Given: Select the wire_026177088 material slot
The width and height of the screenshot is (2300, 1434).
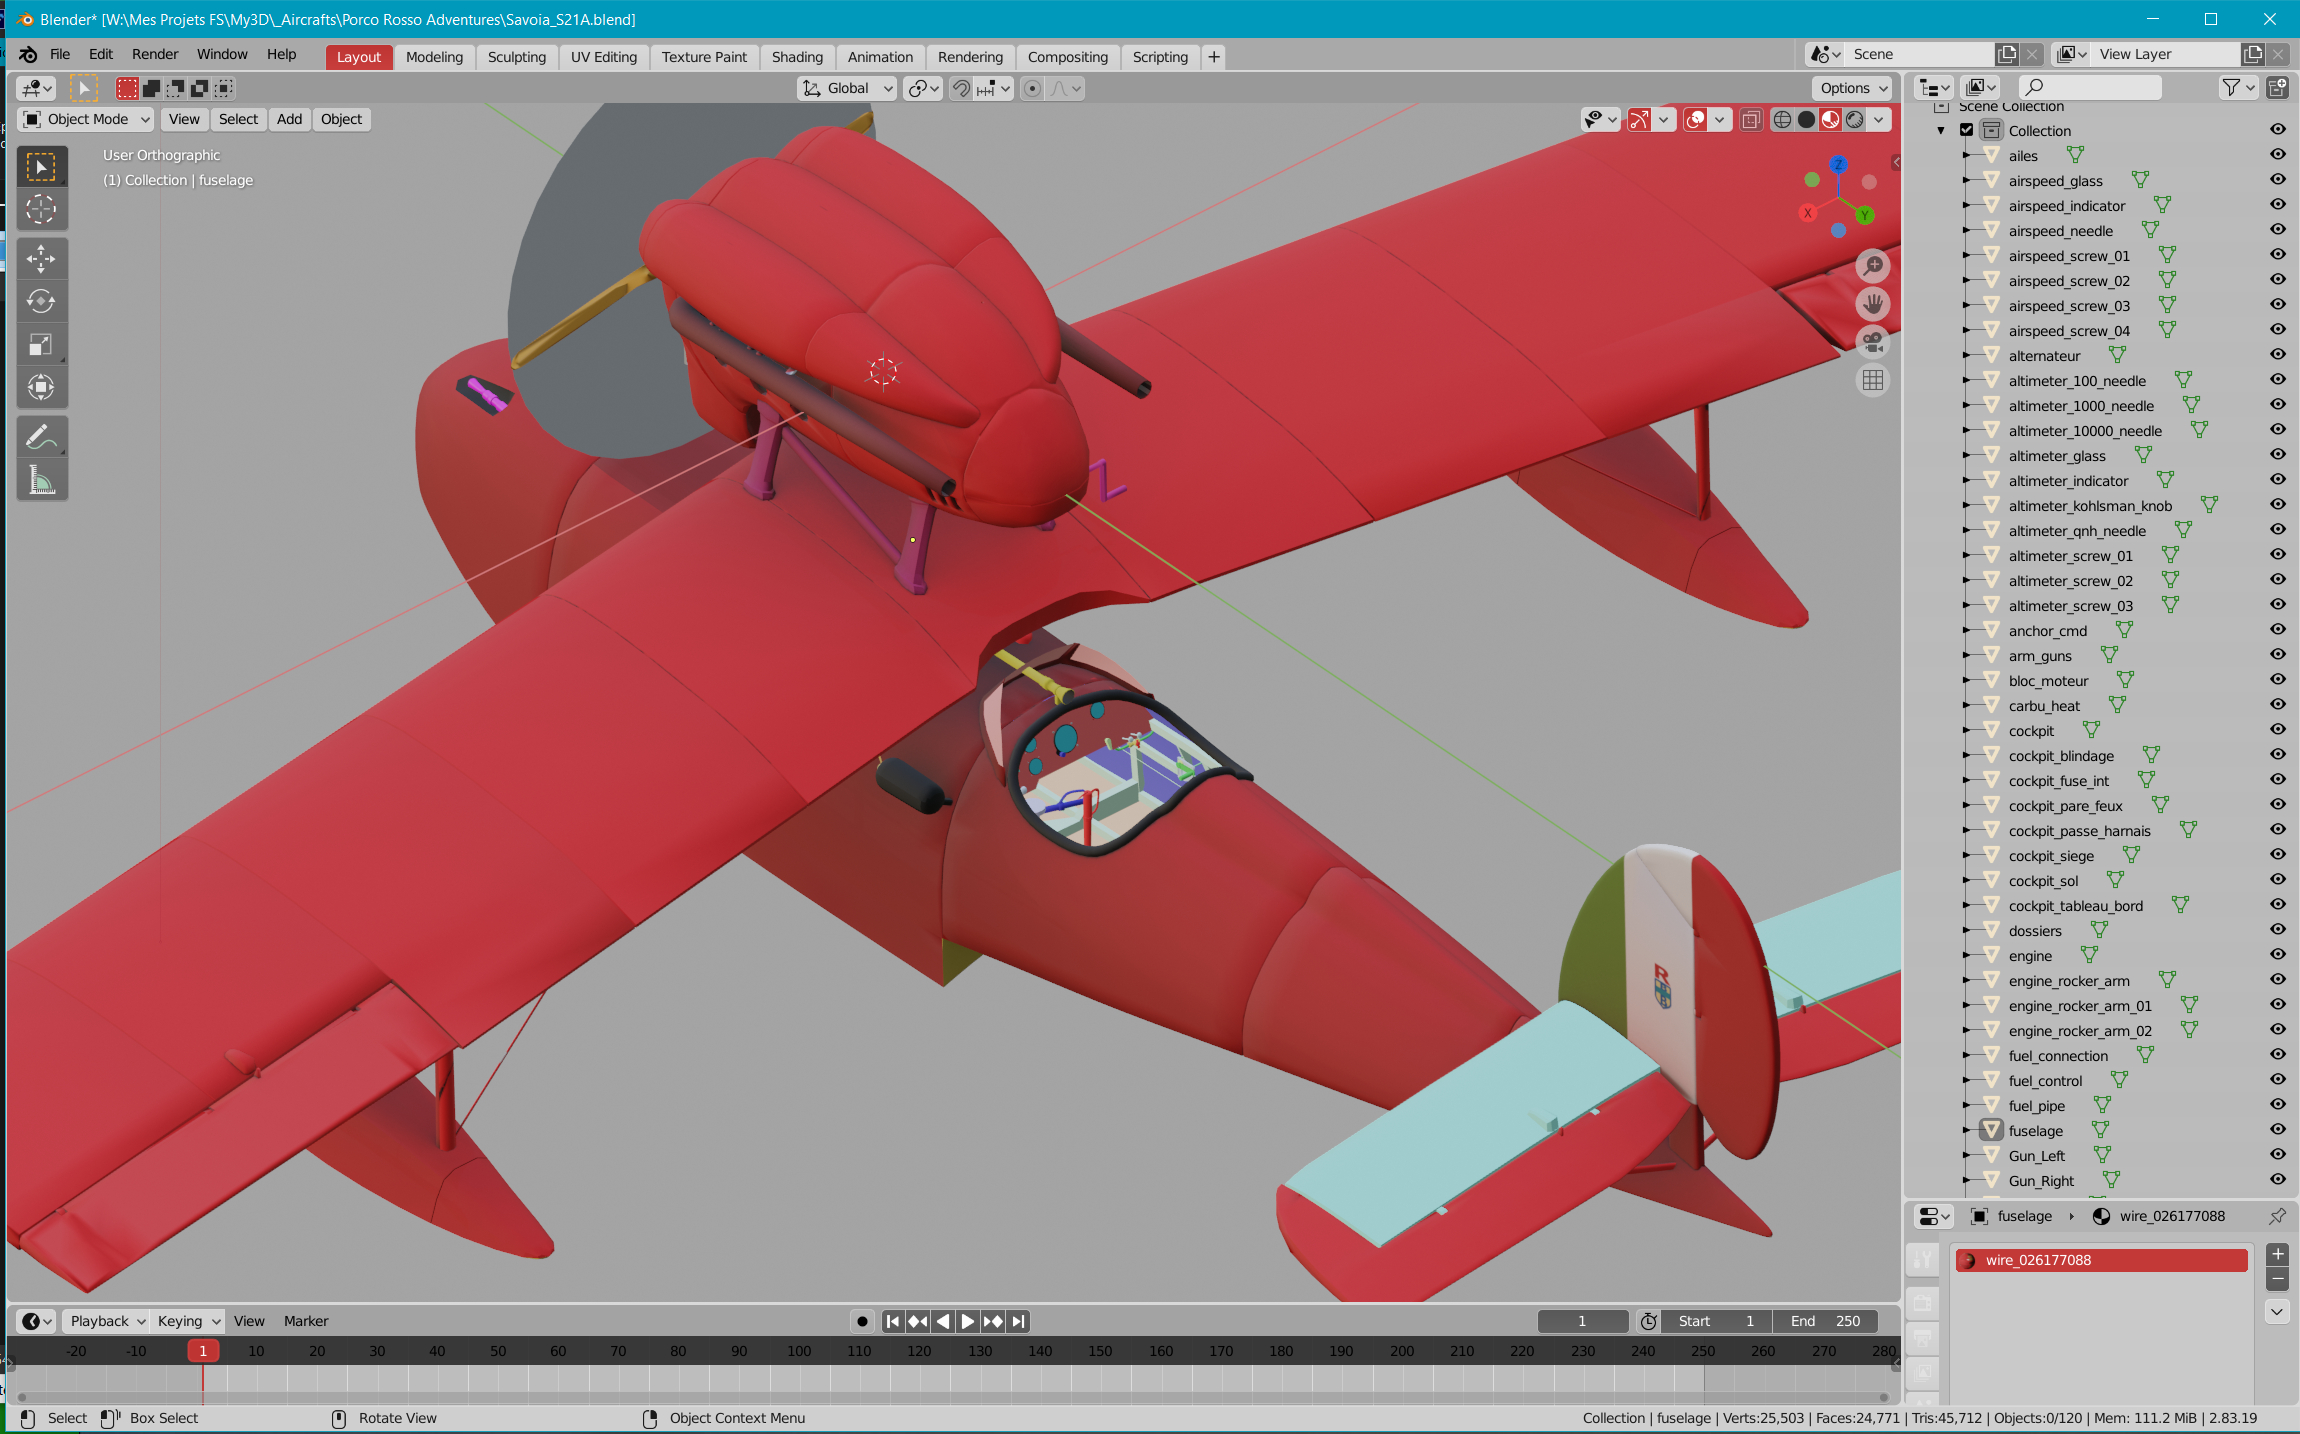Looking at the screenshot, I should coord(2101,1260).
